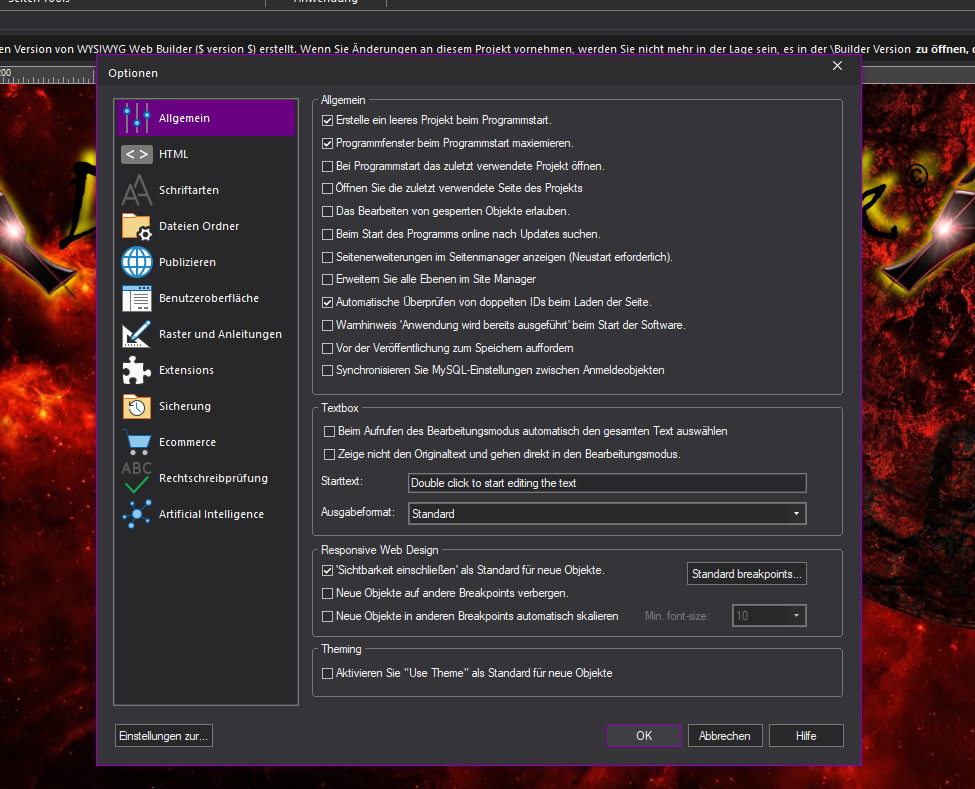Image resolution: width=975 pixels, height=789 pixels.
Task: Select the Extensions label in sidebar
Action: 186,370
